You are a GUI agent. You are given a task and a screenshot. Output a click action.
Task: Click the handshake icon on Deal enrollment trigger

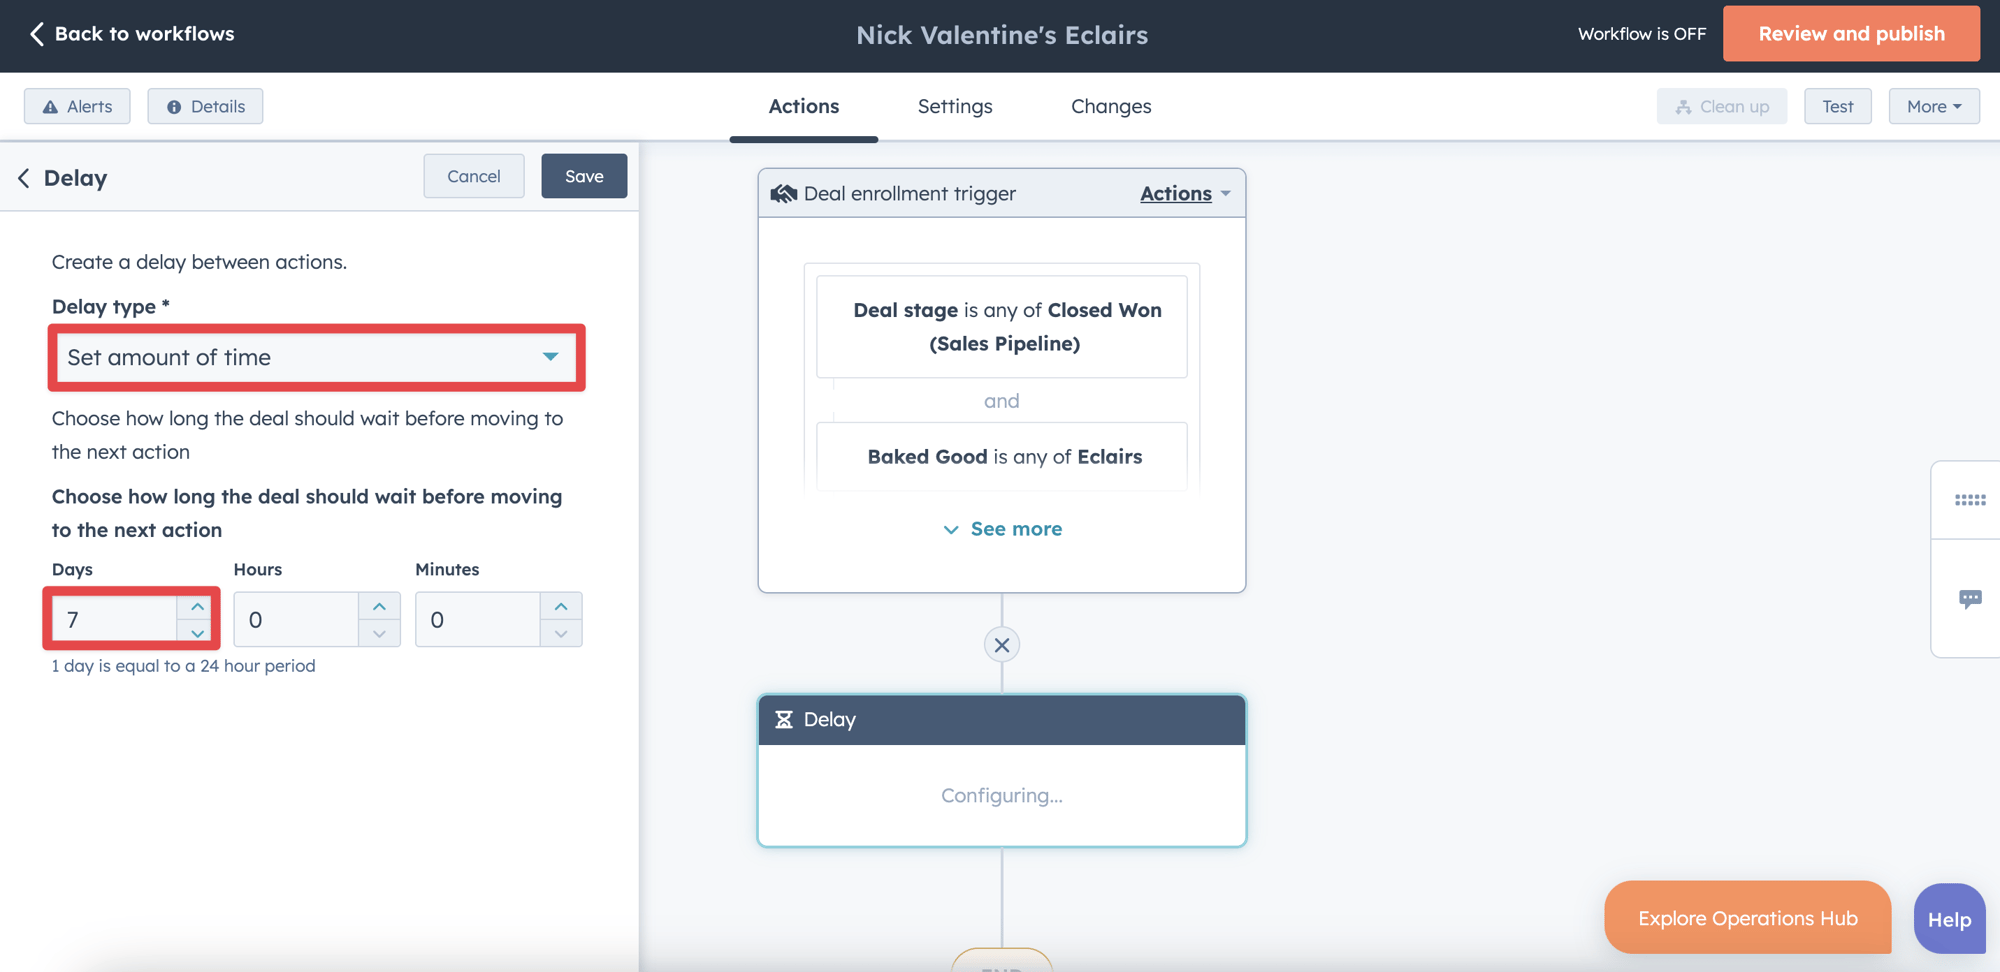[782, 193]
